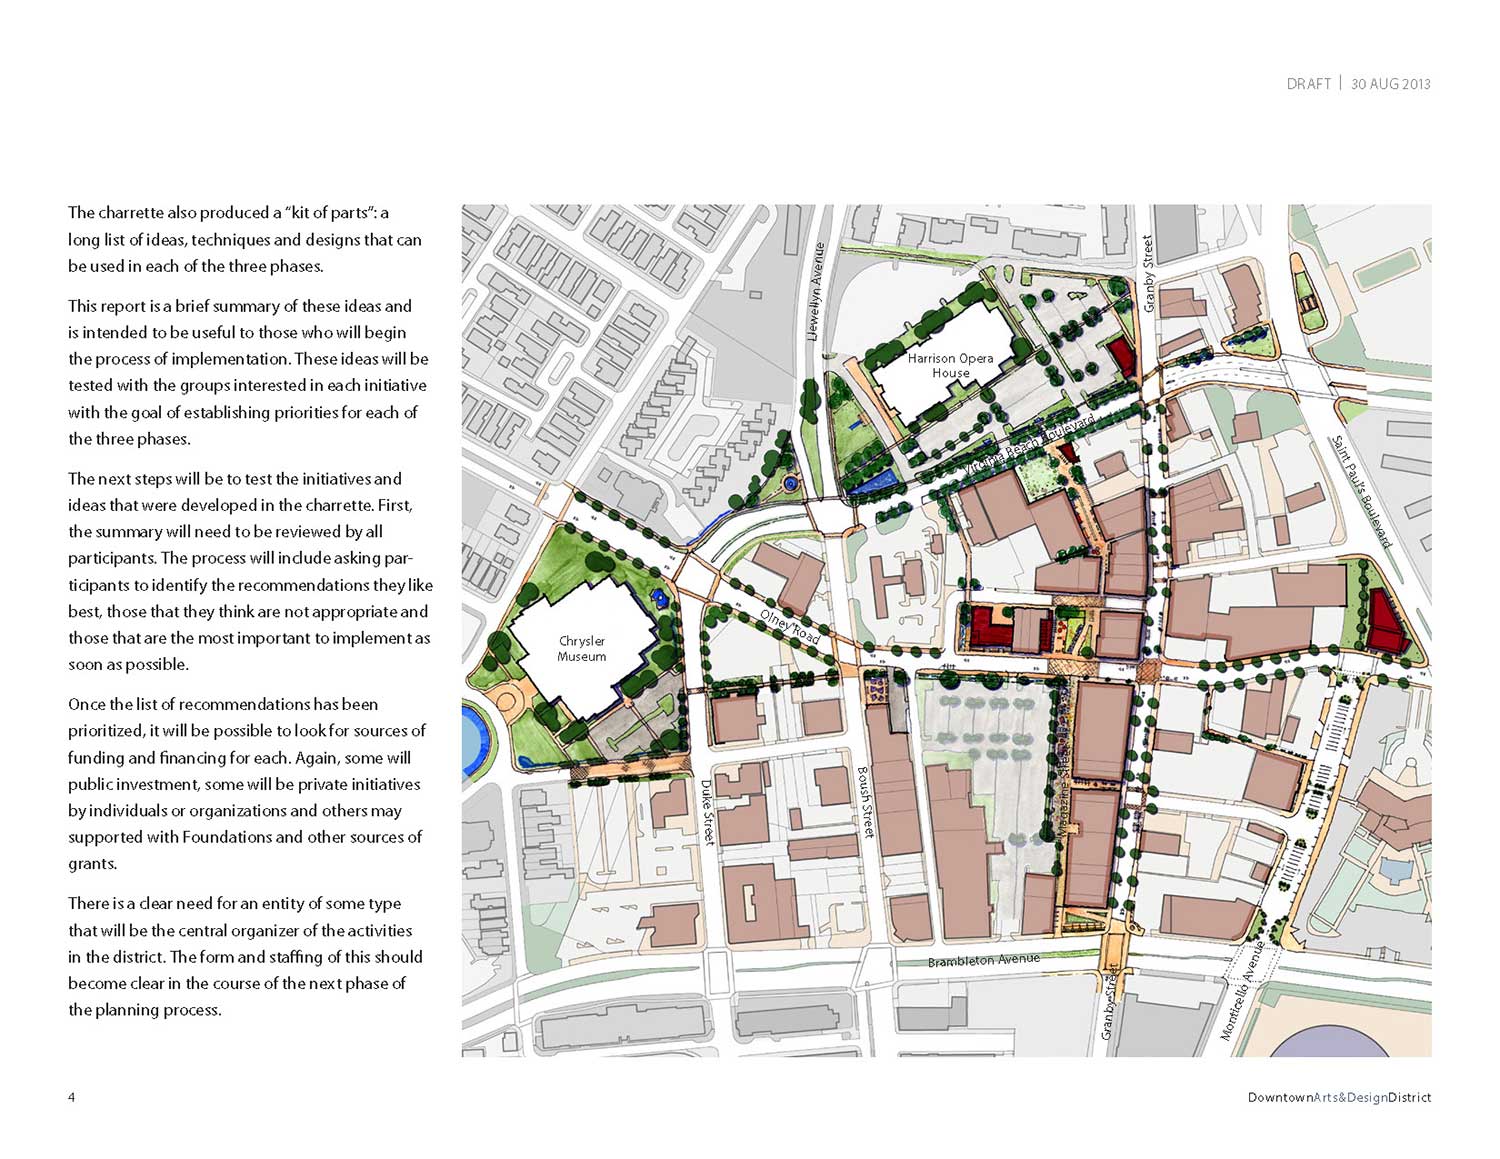Select the Duke Street label on map
The width and height of the screenshot is (1500, 1159).
(707, 812)
